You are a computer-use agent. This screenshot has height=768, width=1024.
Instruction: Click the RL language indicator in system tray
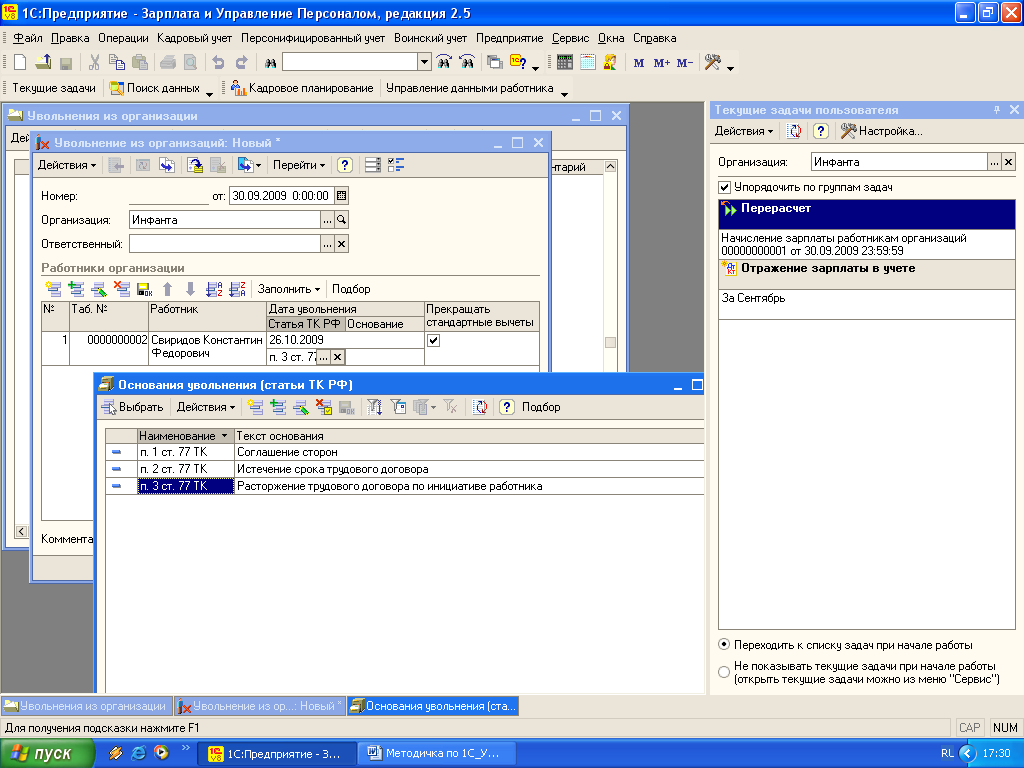(x=947, y=753)
